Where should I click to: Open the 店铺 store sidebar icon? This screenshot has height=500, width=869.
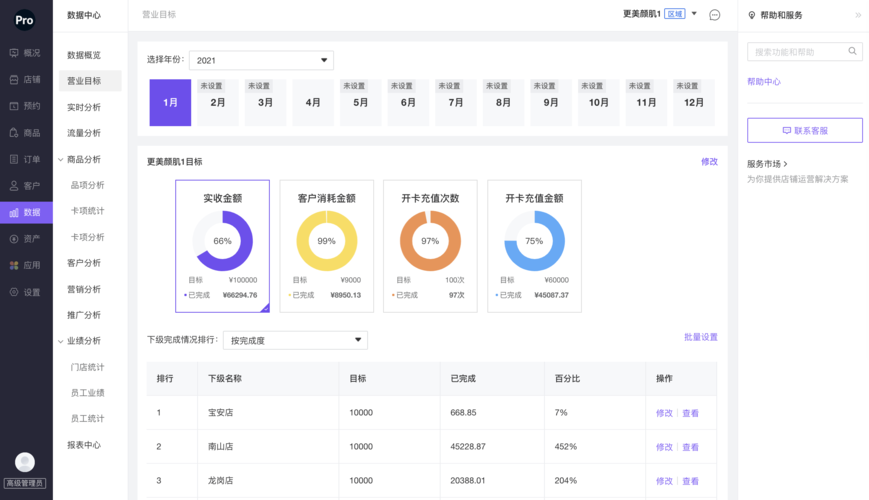point(14,80)
